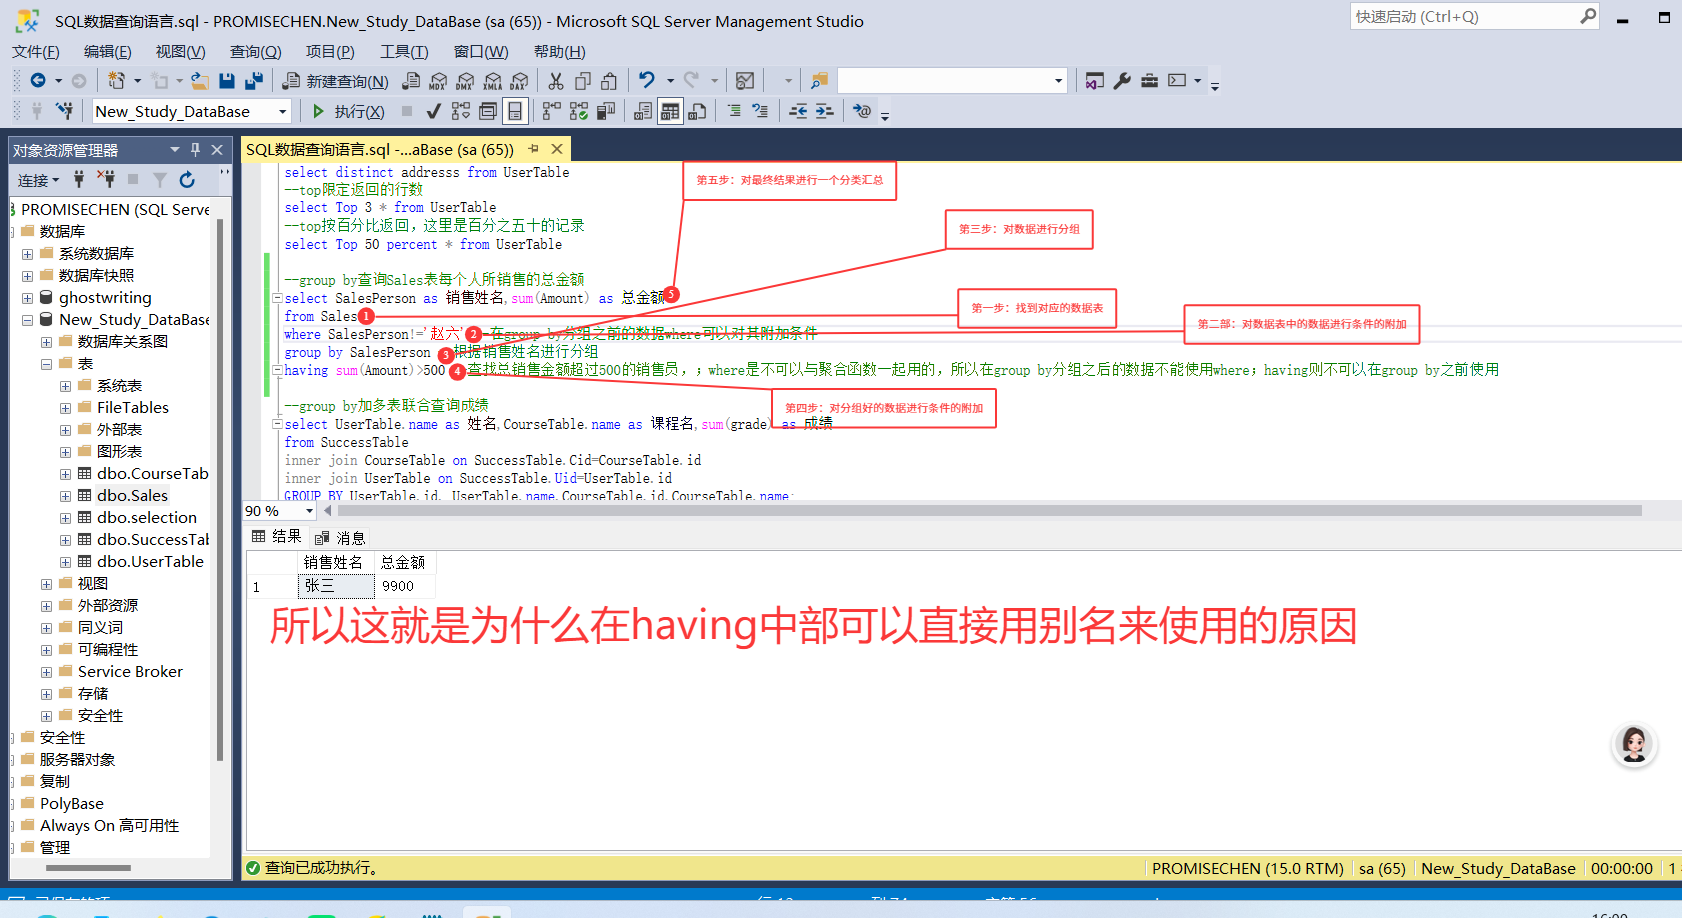Click the navigate back arrow icon

point(38,81)
